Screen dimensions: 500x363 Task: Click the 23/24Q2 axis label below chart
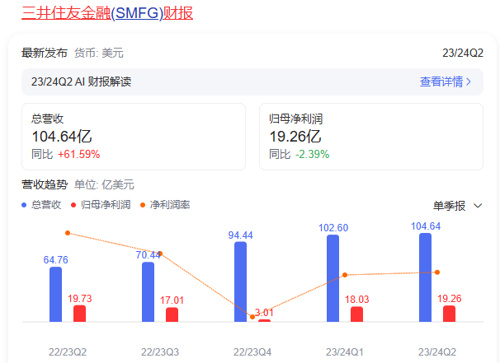[437, 352]
